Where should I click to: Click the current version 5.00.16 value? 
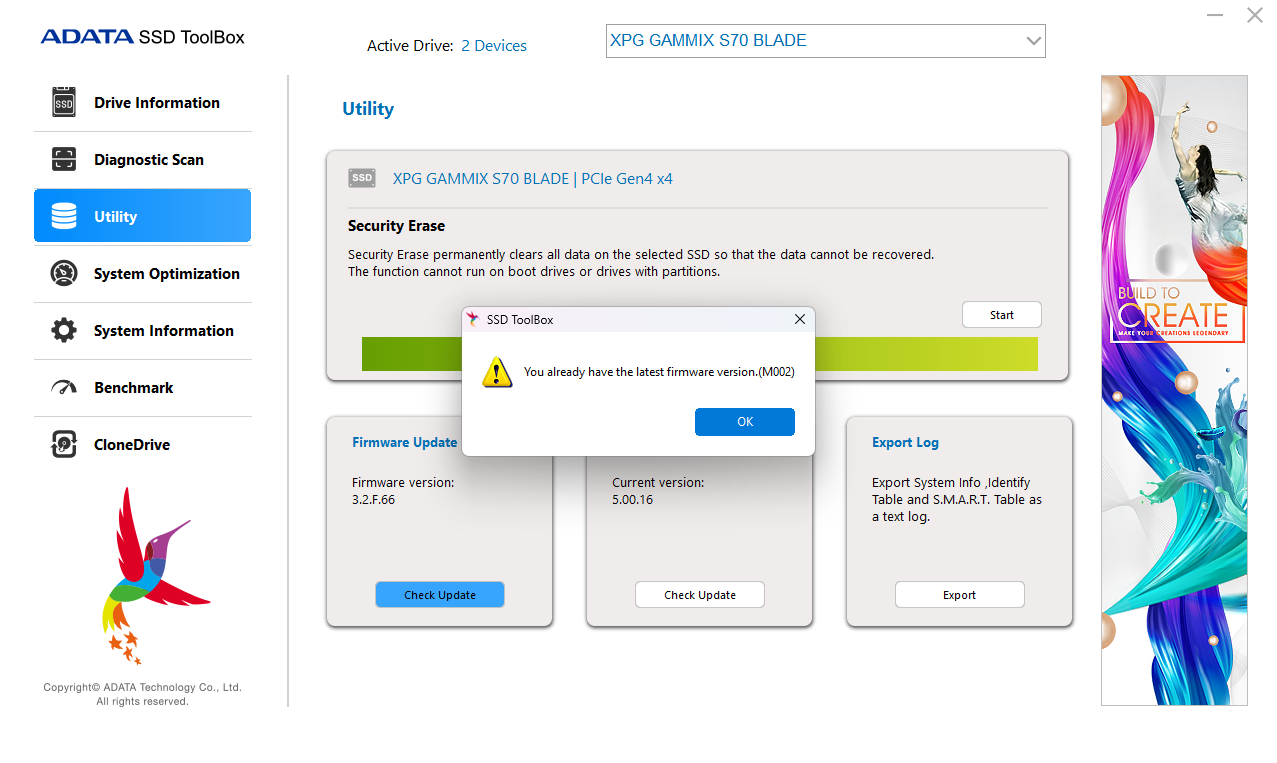[x=632, y=500]
